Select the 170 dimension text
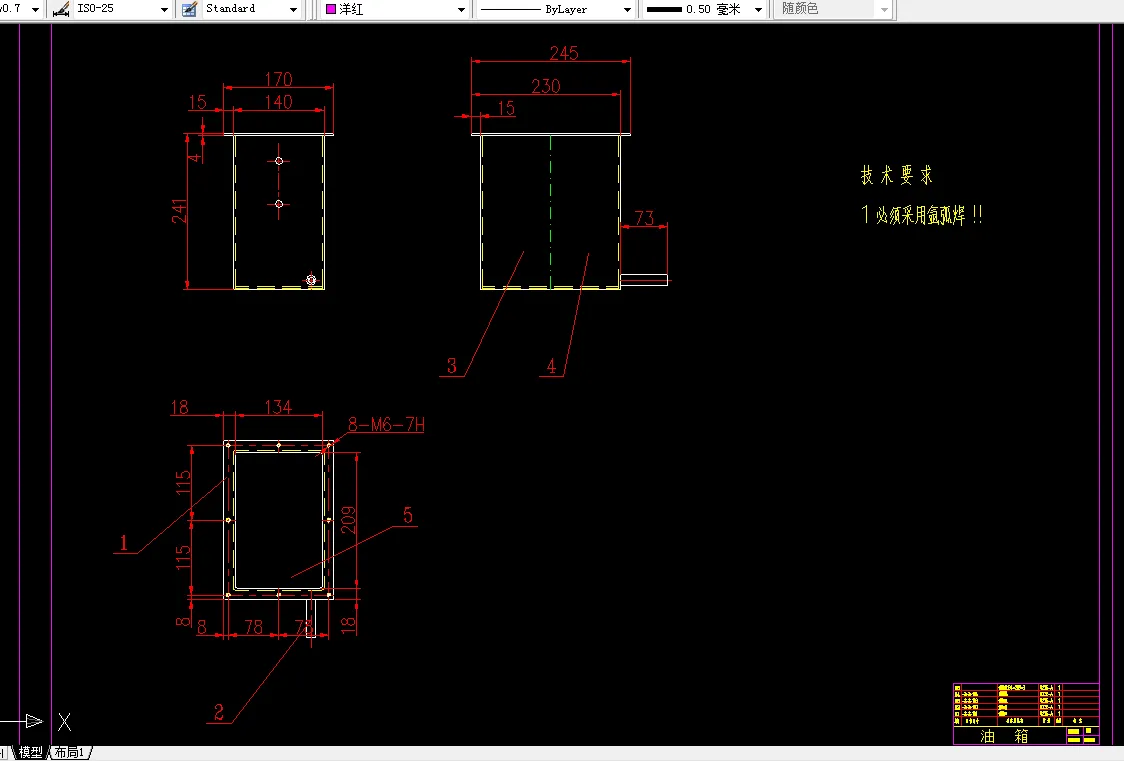 [x=278, y=78]
